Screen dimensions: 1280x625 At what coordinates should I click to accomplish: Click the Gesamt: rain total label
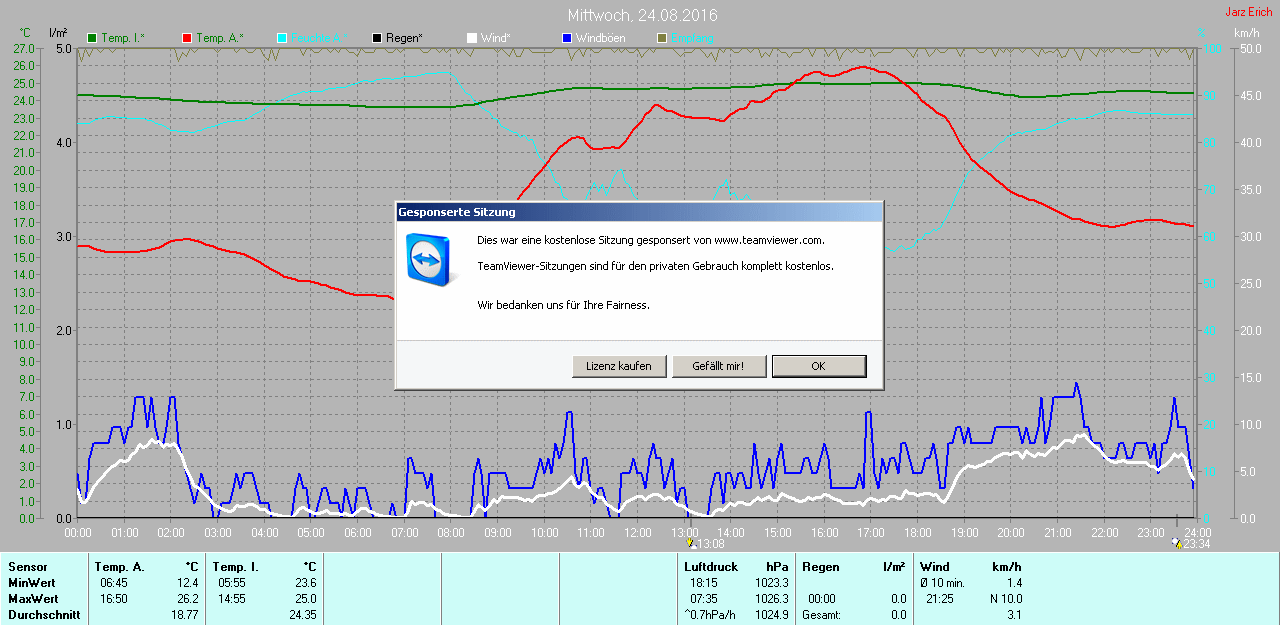pos(821,615)
